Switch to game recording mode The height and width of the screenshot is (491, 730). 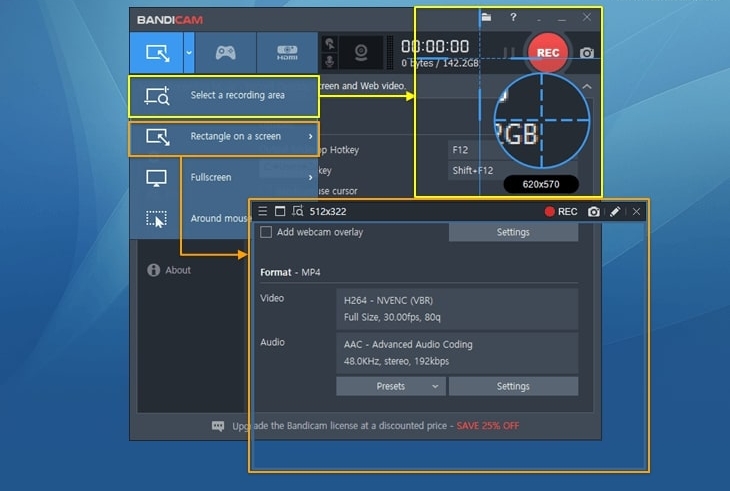tap(225, 53)
